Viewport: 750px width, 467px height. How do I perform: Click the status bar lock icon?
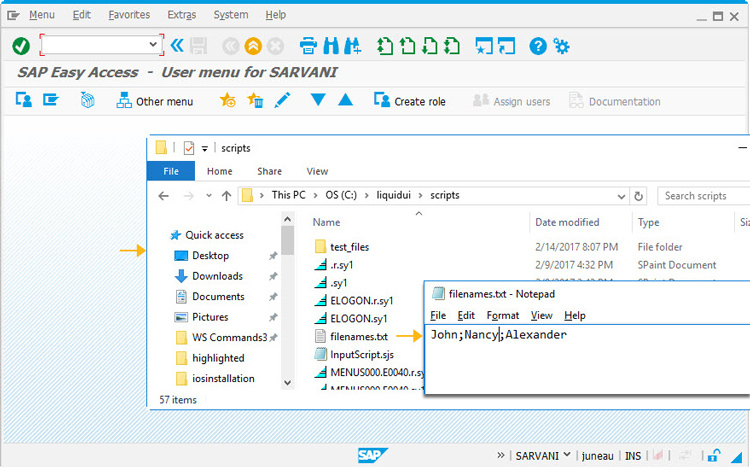[x=714, y=455]
